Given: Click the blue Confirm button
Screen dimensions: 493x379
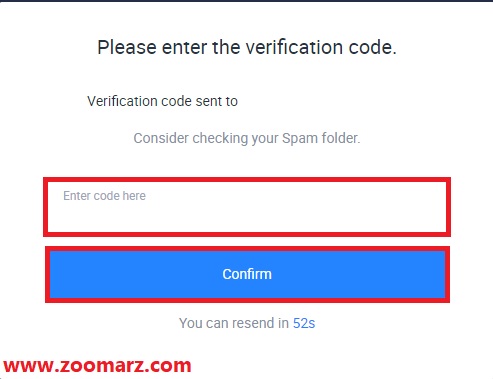Looking at the screenshot, I should pos(247,274).
